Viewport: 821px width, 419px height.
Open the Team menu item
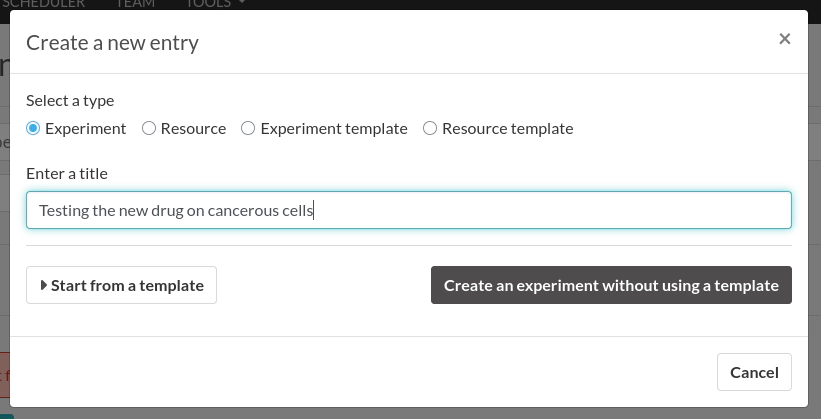coord(135,4)
